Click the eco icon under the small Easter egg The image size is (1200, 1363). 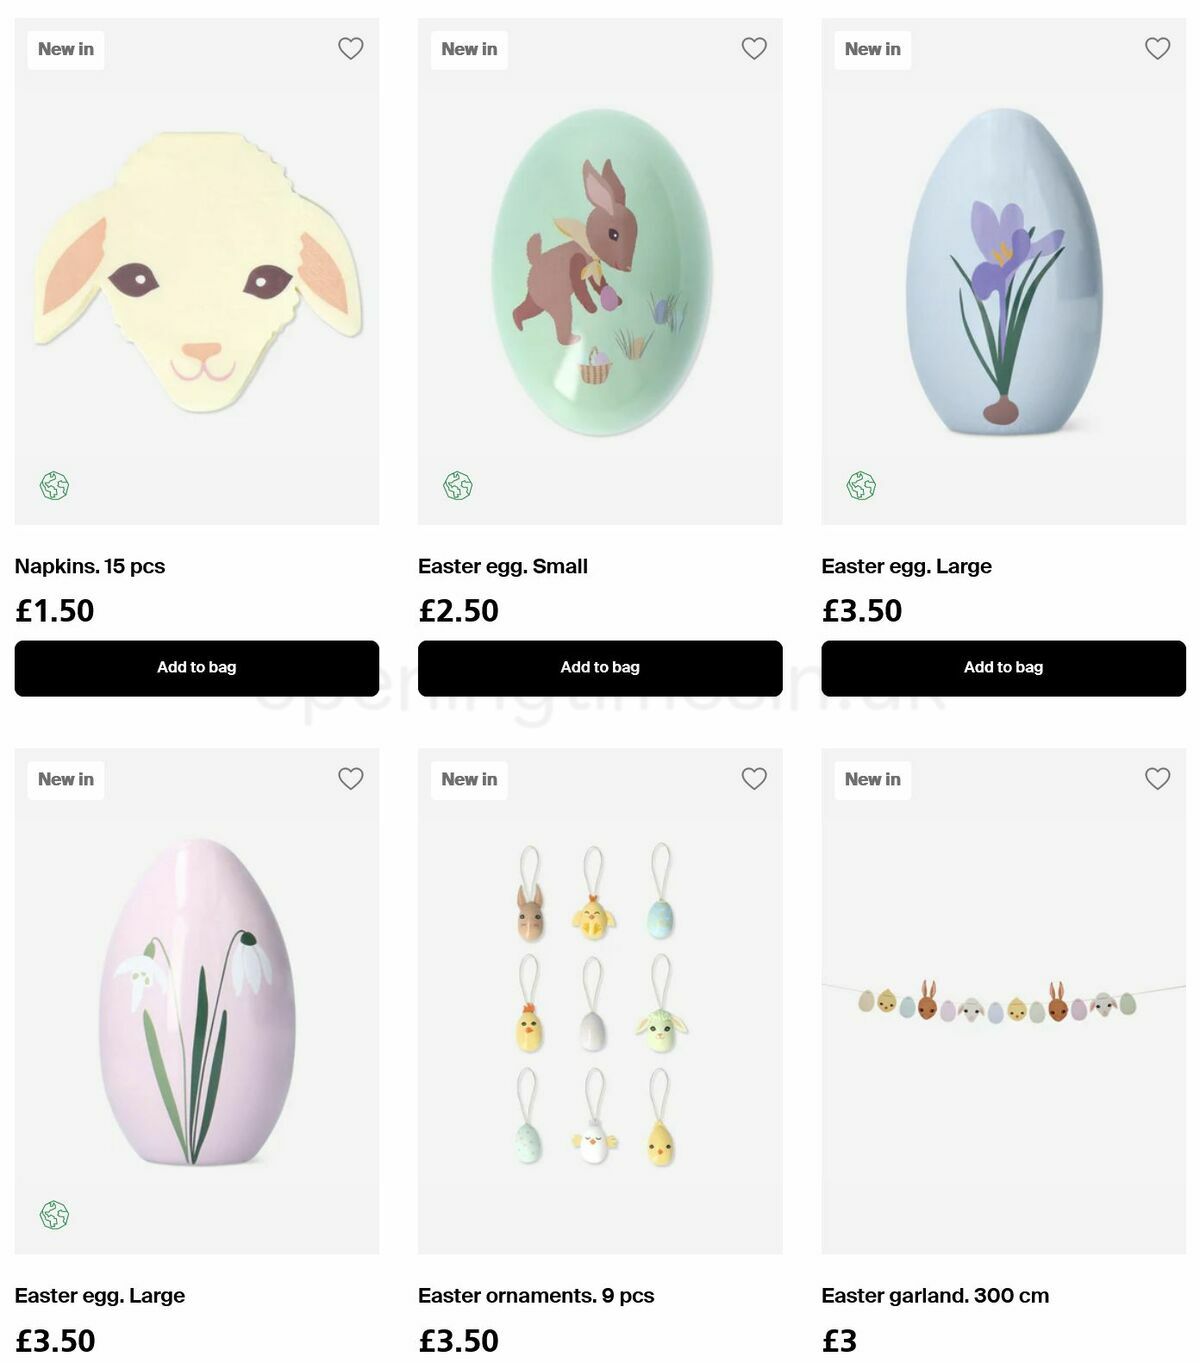[x=459, y=486]
